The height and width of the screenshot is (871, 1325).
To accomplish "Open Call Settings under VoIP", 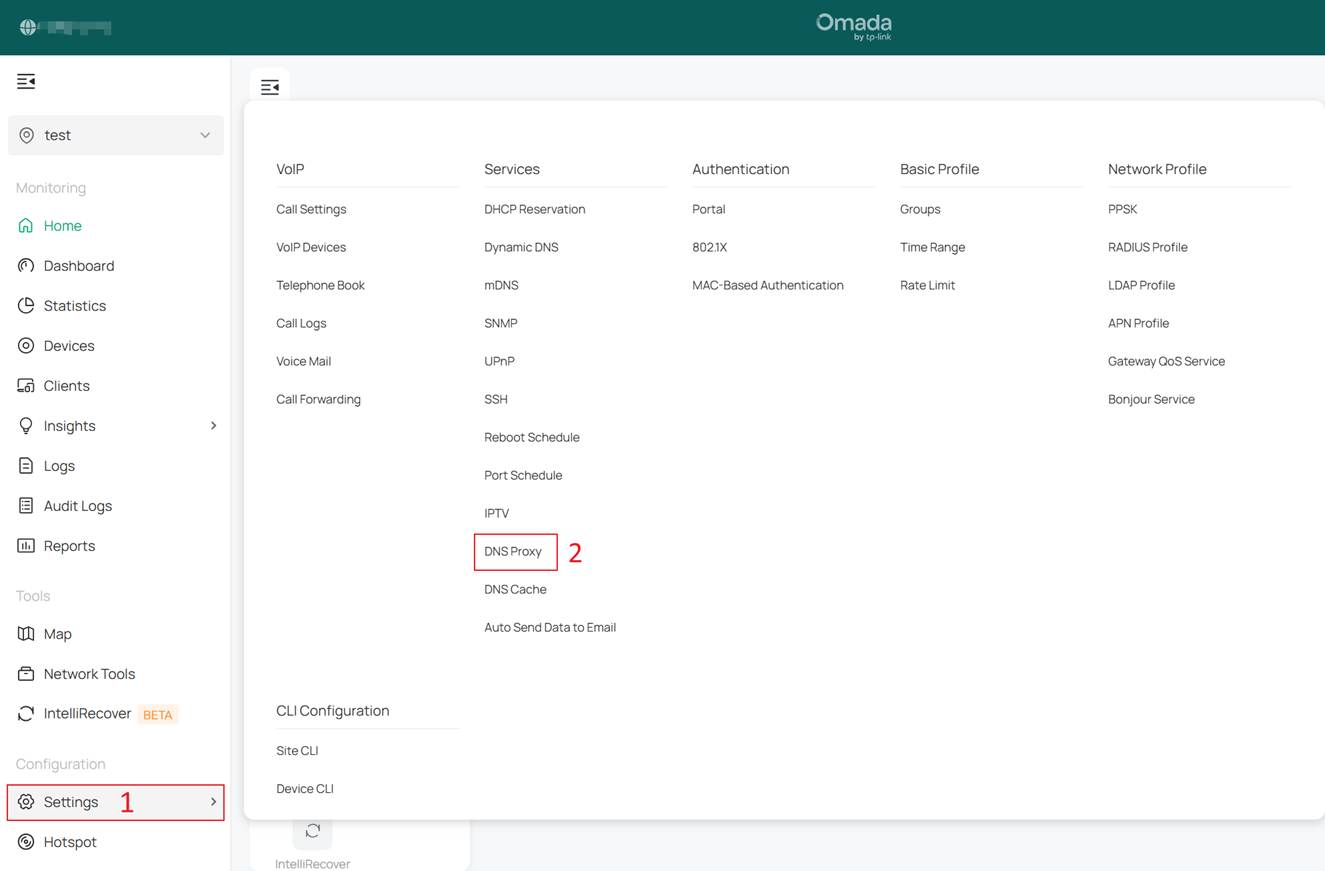I will coord(311,209).
